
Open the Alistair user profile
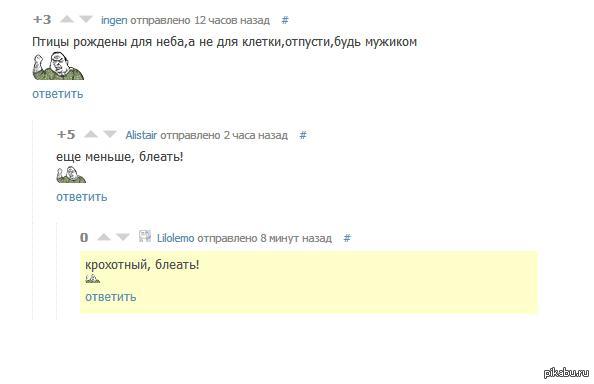[x=141, y=135]
